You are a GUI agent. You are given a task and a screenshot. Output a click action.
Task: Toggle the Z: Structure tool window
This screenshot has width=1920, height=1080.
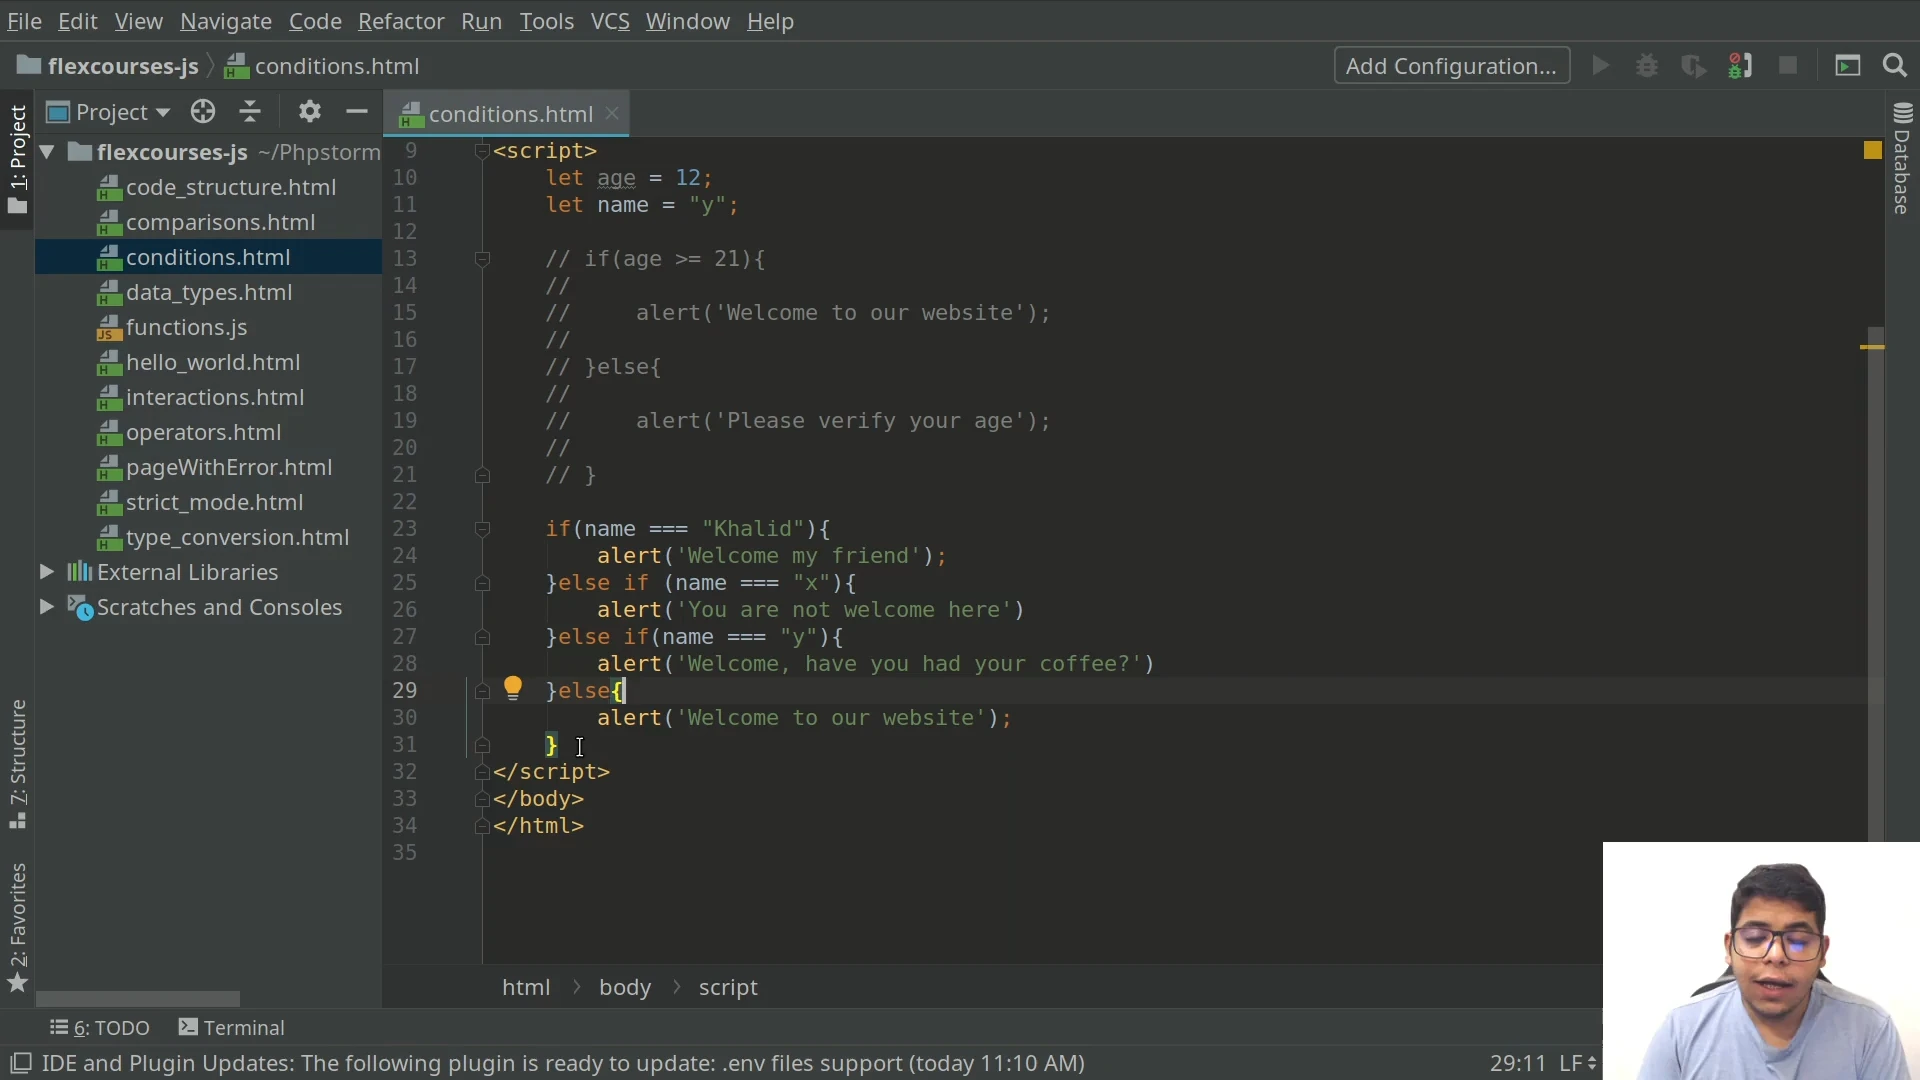tap(17, 764)
